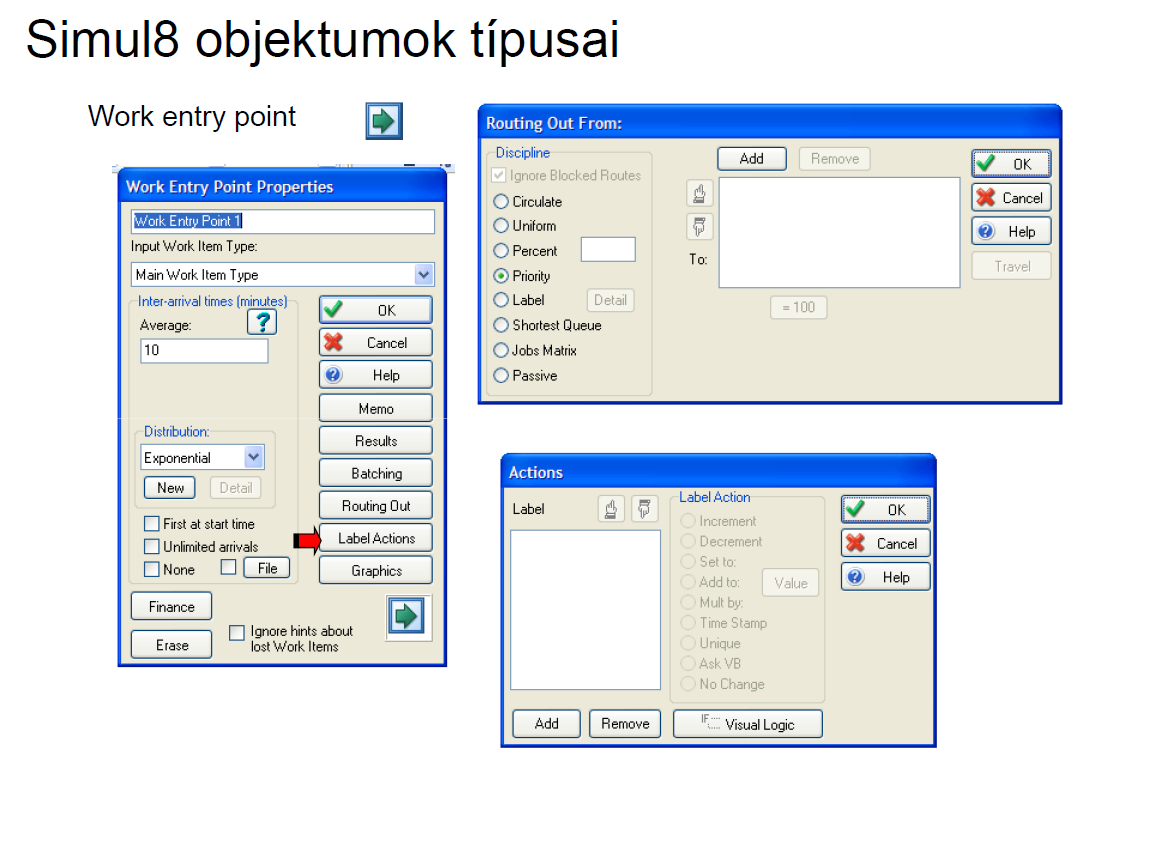1161x843 pixels.
Task: Select Shortest Queue discipline
Action: pos(501,325)
